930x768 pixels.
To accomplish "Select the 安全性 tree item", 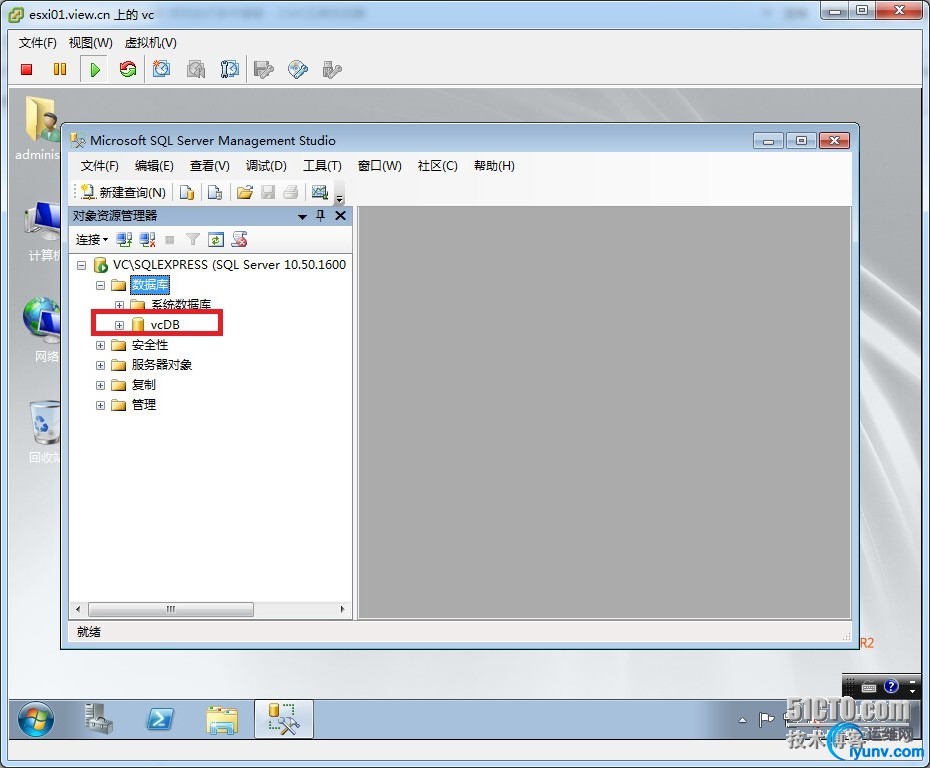I will click(x=149, y=345).
